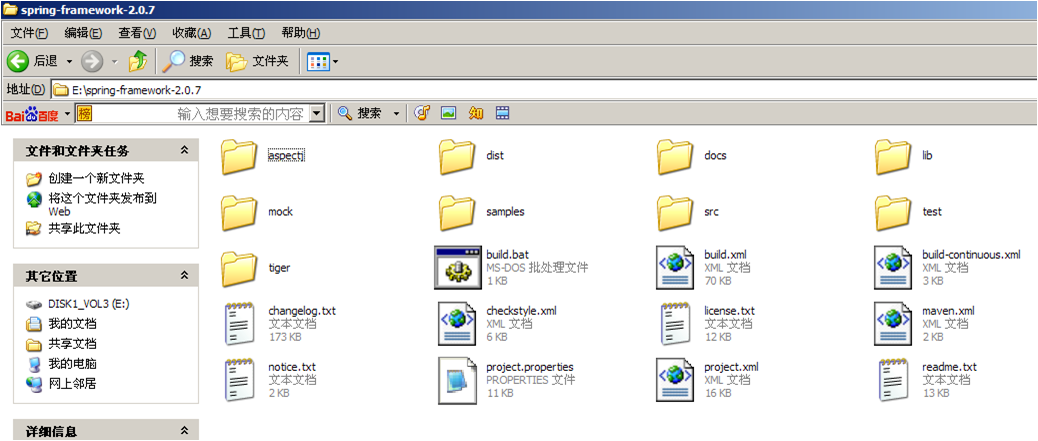The height and width of the screenshot is (441, 1038).
Task: Click the Baidu search input box
Action: tap(199, 114)
